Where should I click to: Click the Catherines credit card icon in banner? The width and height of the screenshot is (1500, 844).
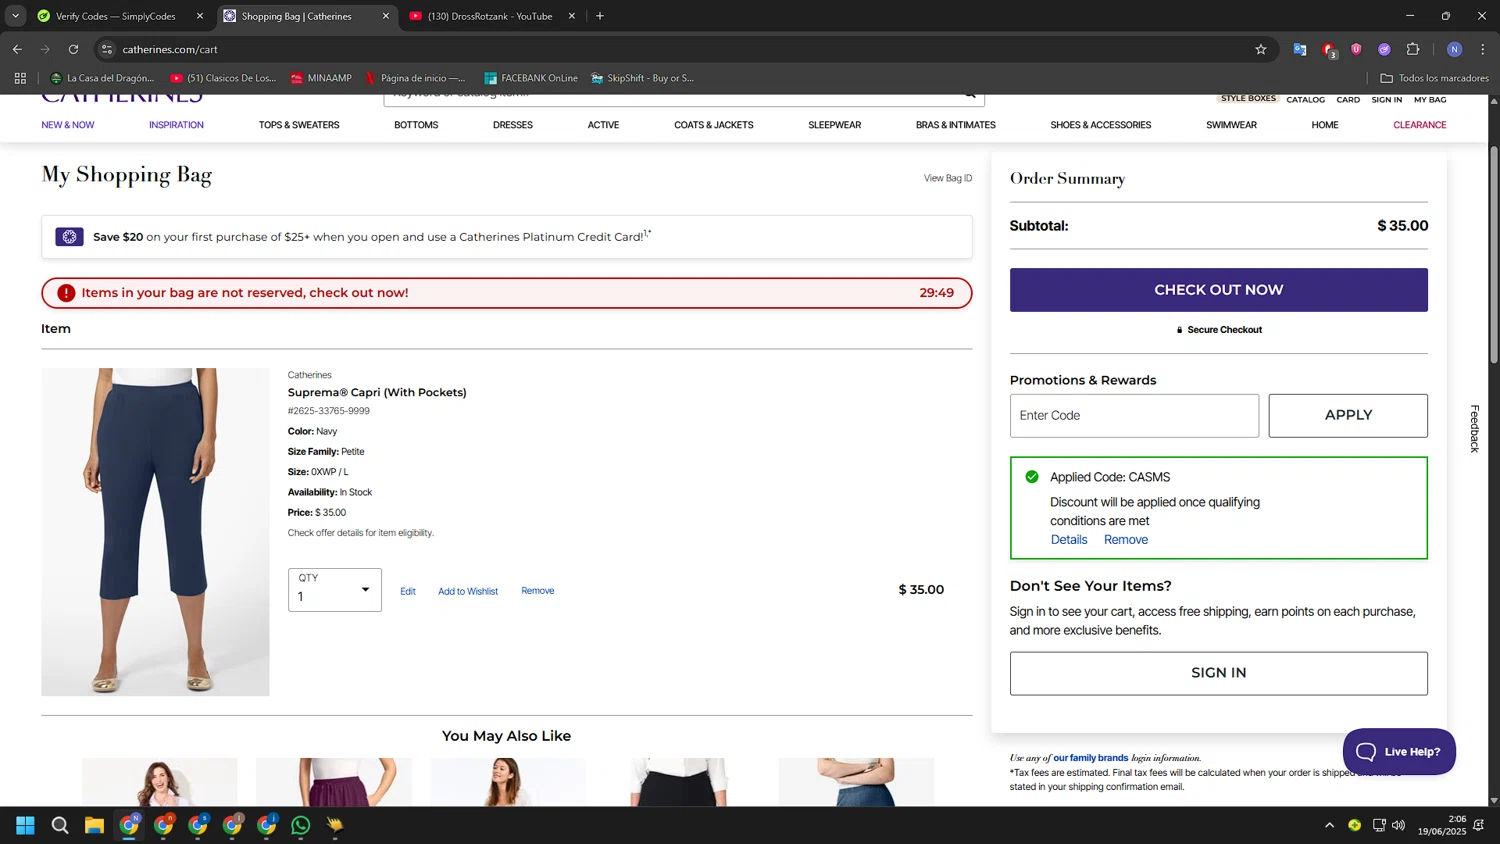click(69, 237)
